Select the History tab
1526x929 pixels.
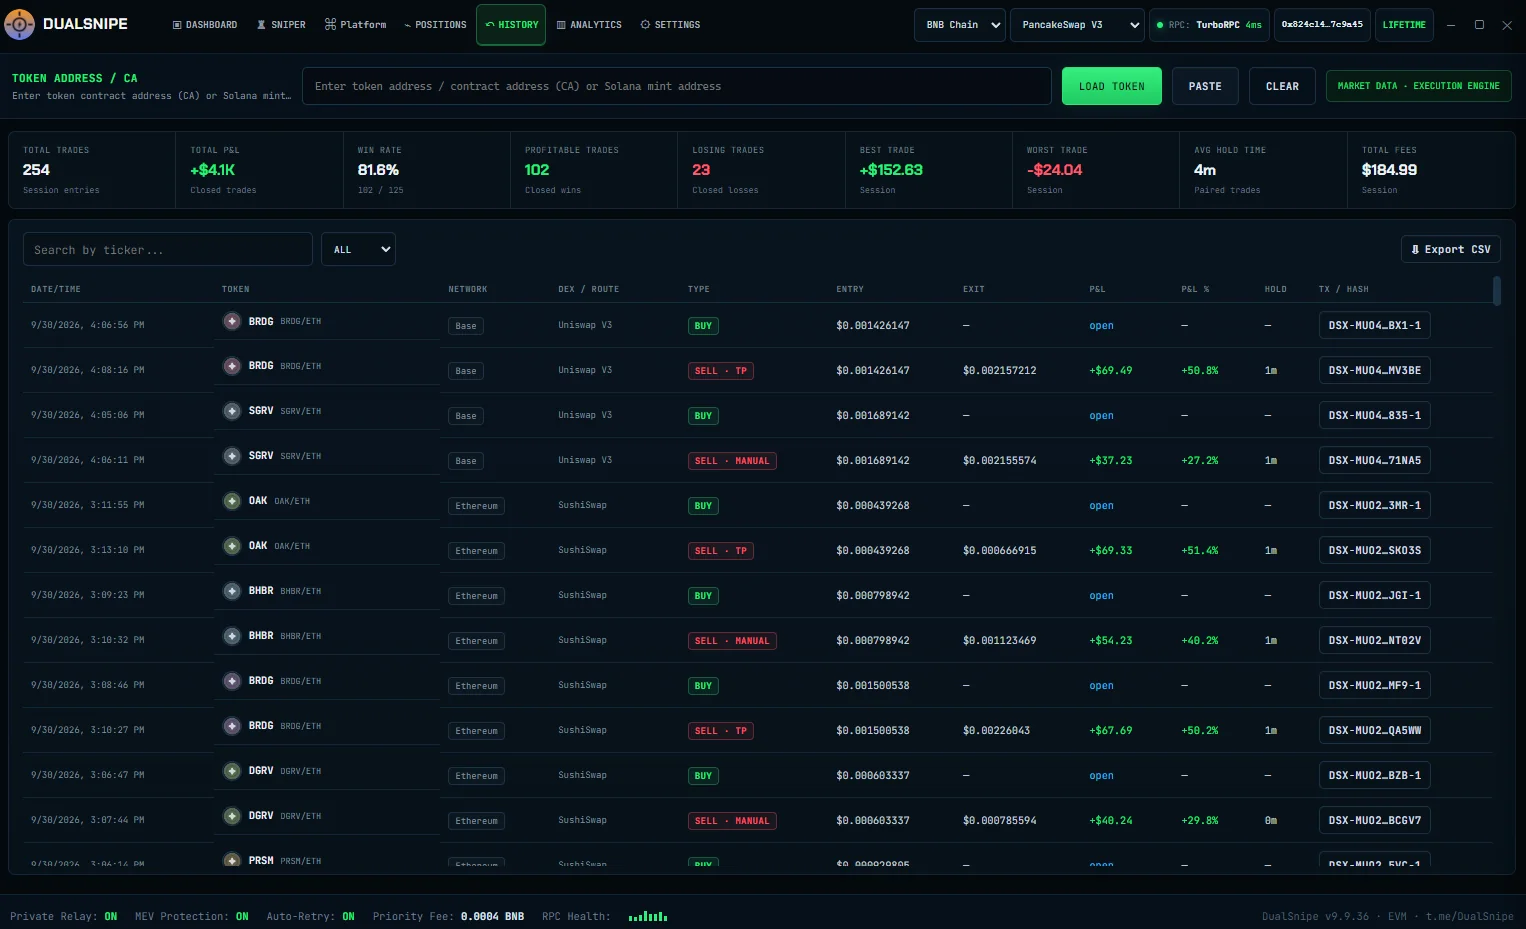coord(511,25)
